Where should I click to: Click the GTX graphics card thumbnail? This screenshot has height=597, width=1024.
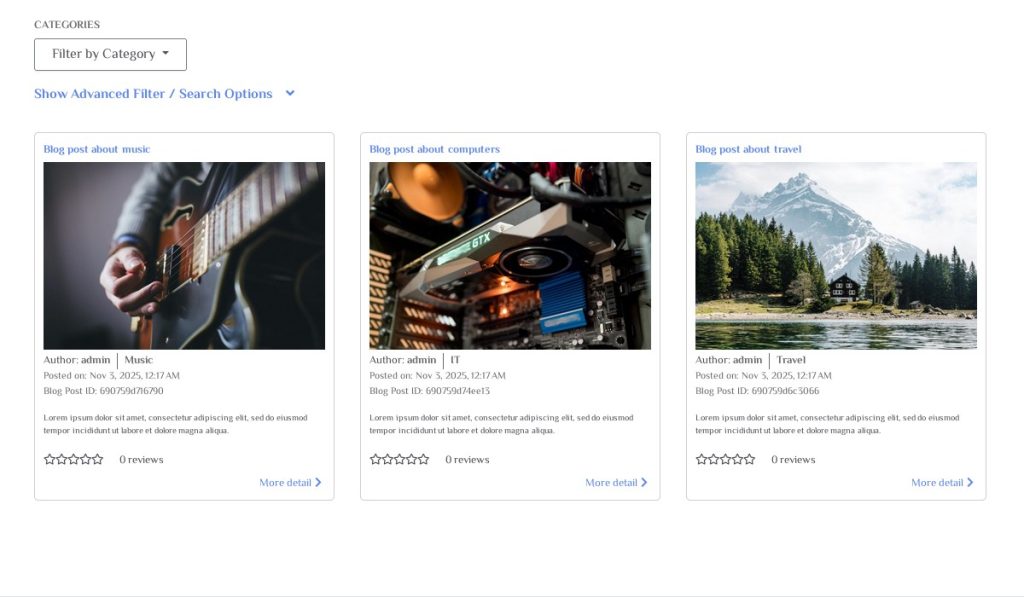[x=510, y=255]
